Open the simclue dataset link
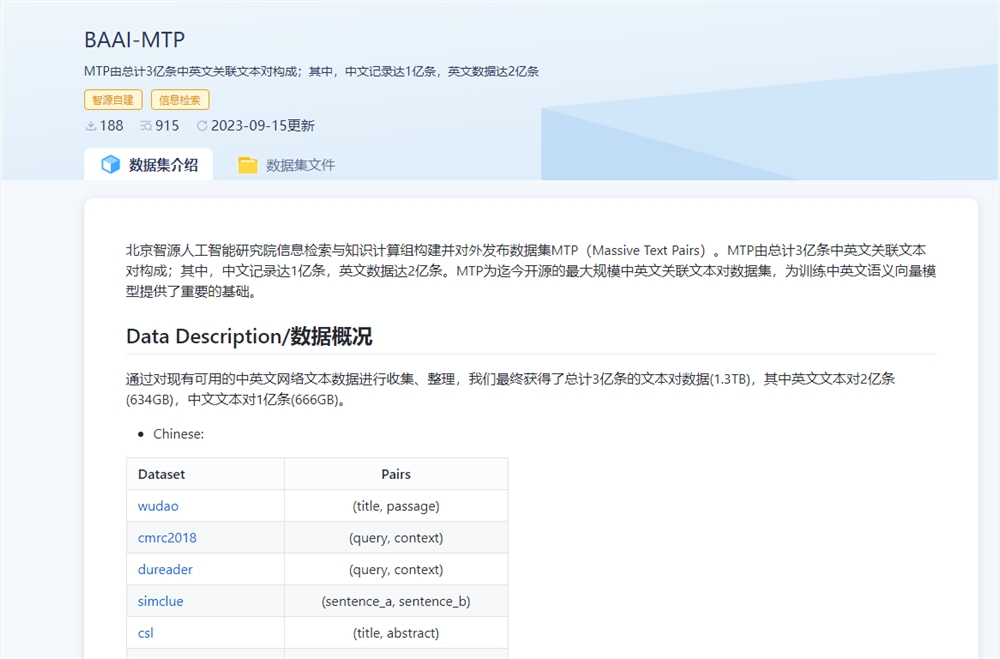Image resolution: width=1000 pixels, height=659 pixels. point(161,602)
